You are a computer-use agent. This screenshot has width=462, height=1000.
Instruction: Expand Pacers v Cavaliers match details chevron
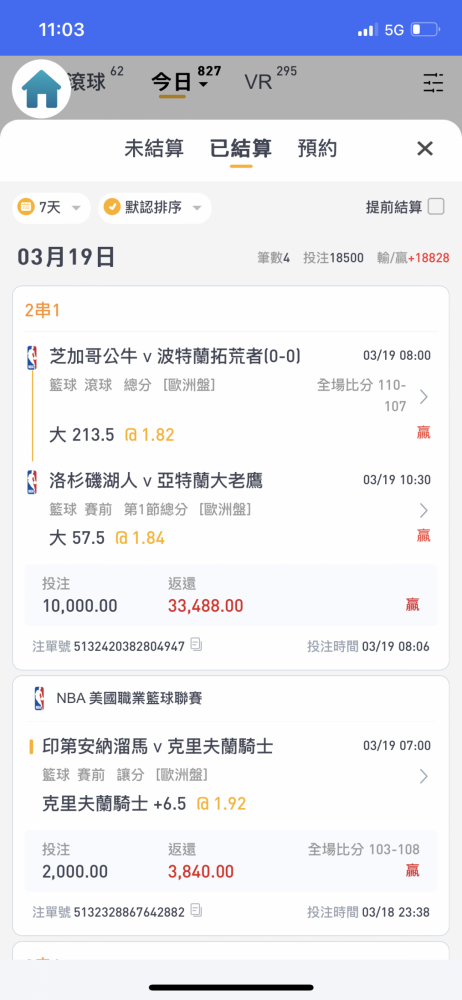pyautogui.click(x=424, y=776)
